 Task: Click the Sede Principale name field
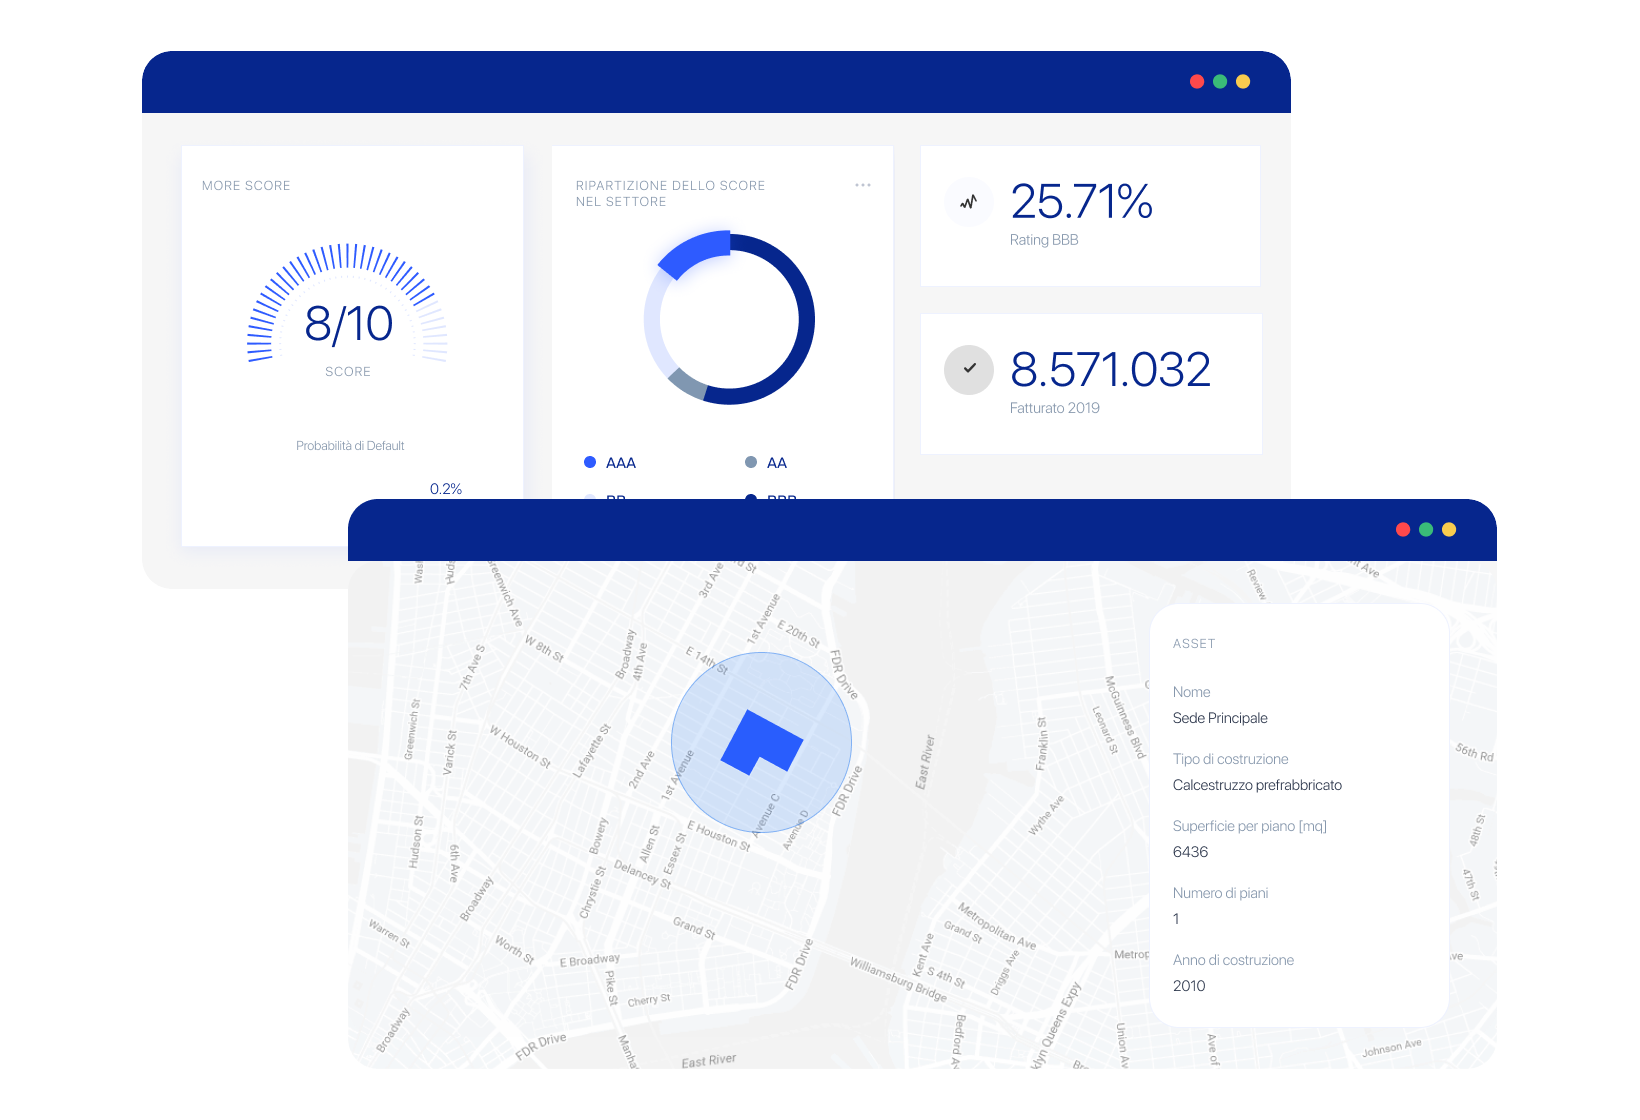tap(1220, 718)
